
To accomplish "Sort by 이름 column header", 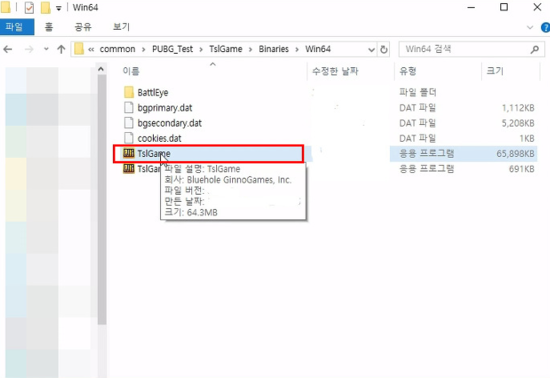I will point(131,71).
